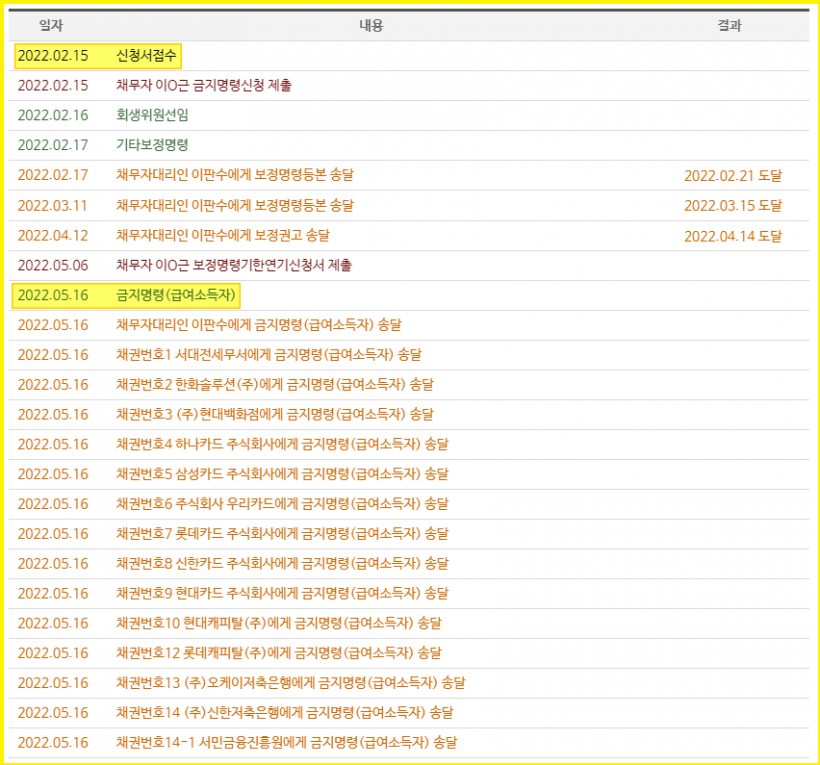Click 채권번호9 현대카드 주식회사 row
820x765 pixels.
coord(409,593)
